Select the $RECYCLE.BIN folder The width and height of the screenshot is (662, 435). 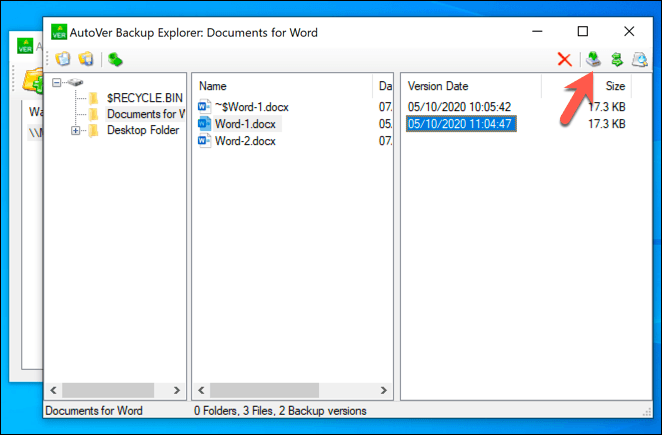tap(144, 98)
